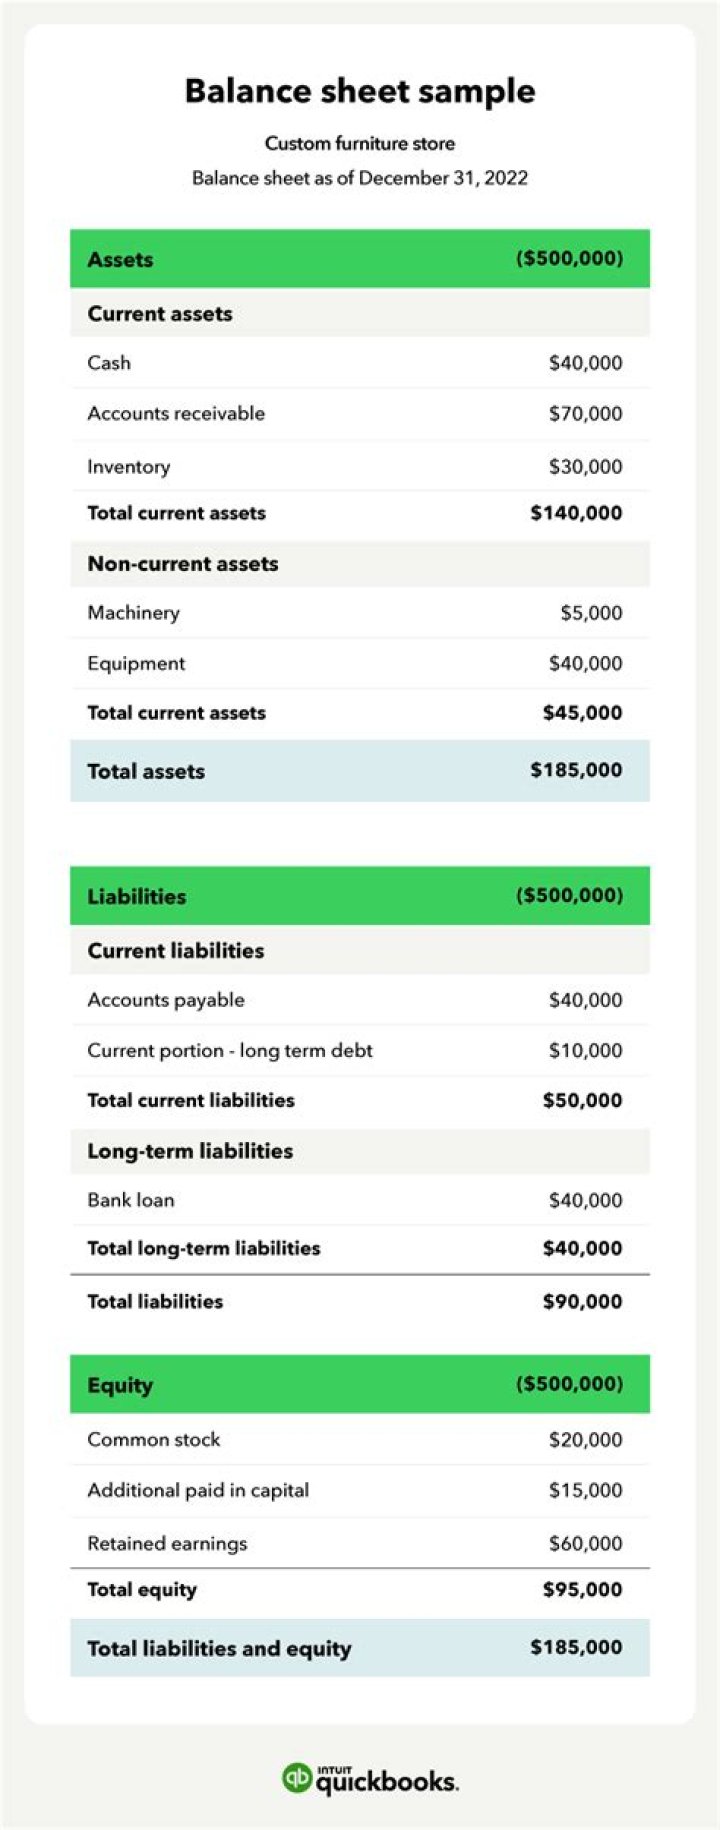
Task: Click the Cash row label
Action: 109,363
